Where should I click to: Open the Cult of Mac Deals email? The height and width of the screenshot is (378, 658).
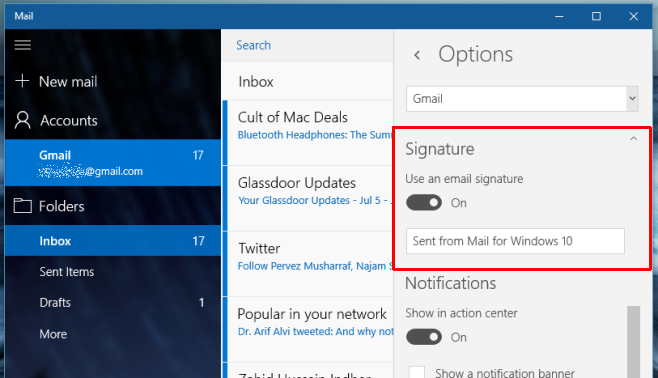pyautogui.click(x=308, y=133)
